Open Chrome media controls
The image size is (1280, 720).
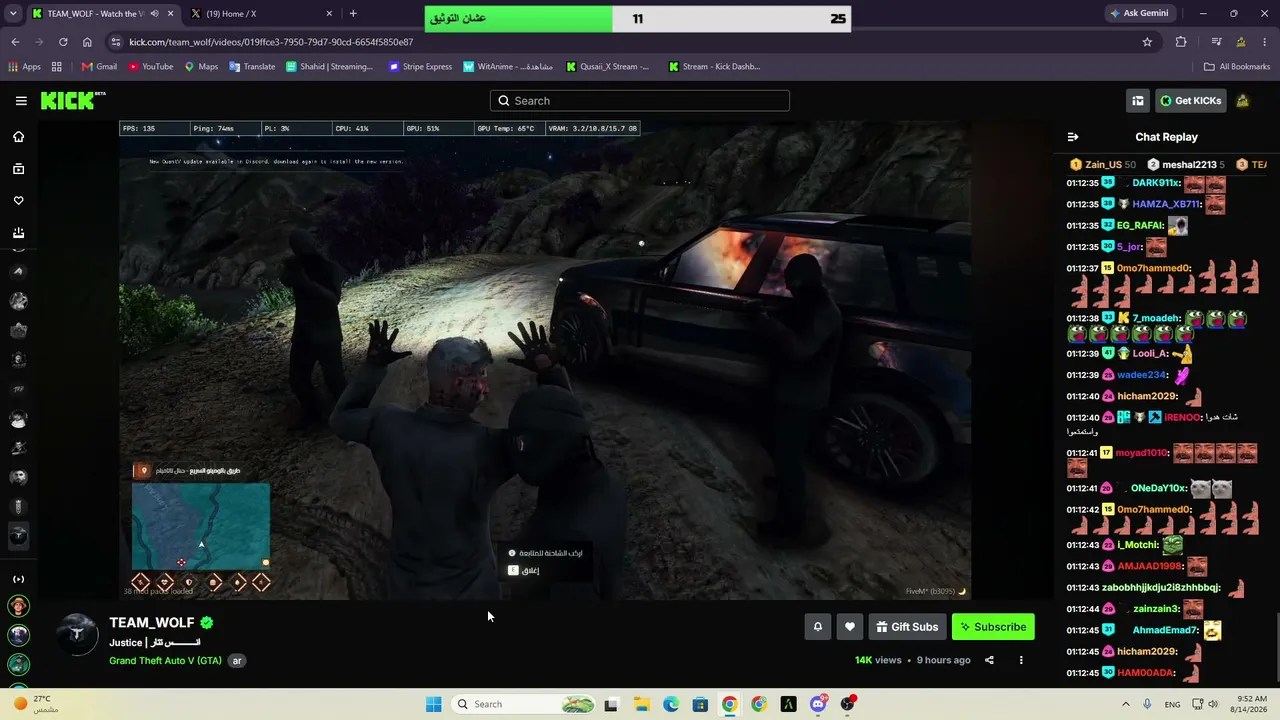tap(1216, 42)
